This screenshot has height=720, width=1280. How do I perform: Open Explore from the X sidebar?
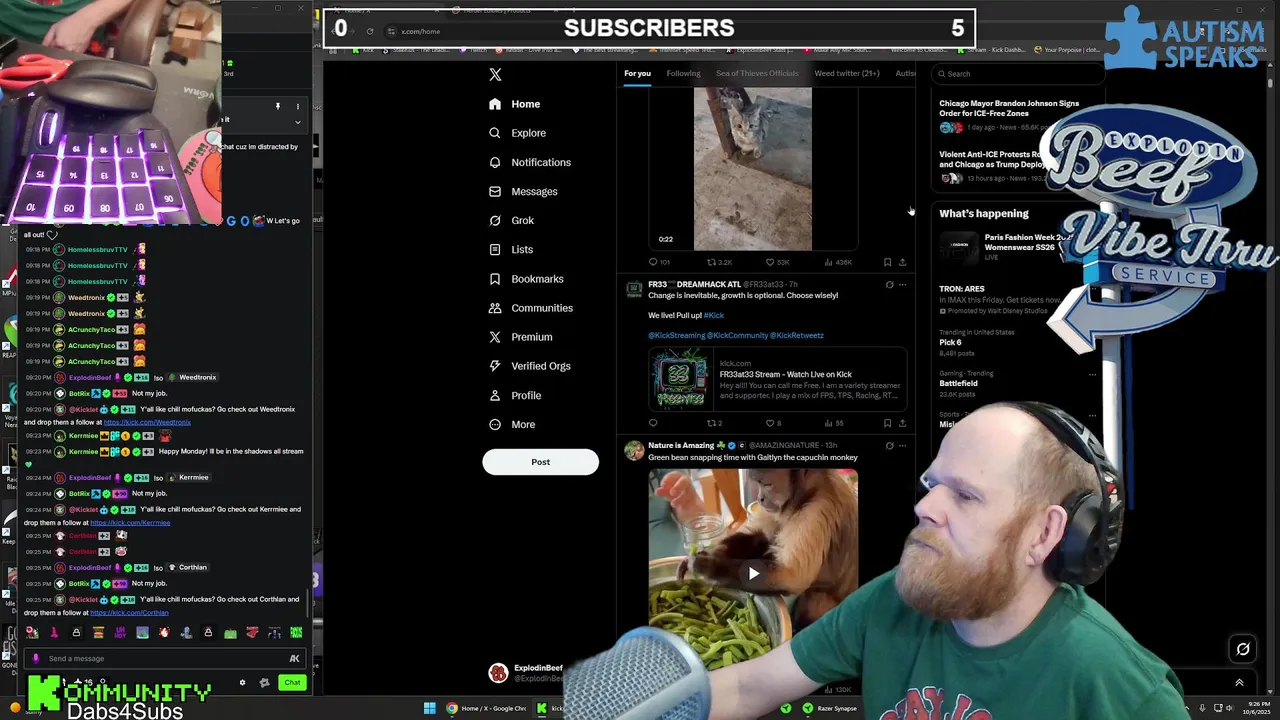[x=517, y=133]
